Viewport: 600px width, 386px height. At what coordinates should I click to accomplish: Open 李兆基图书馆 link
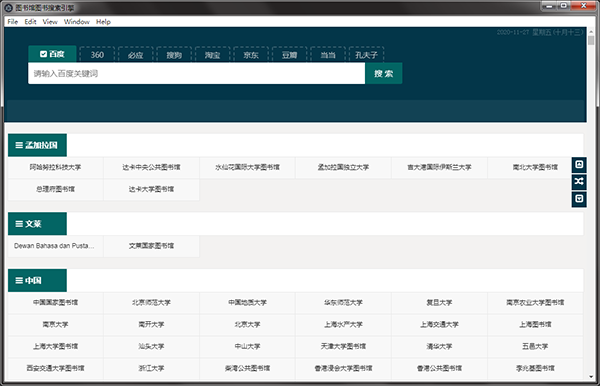(x=535, y=368)
